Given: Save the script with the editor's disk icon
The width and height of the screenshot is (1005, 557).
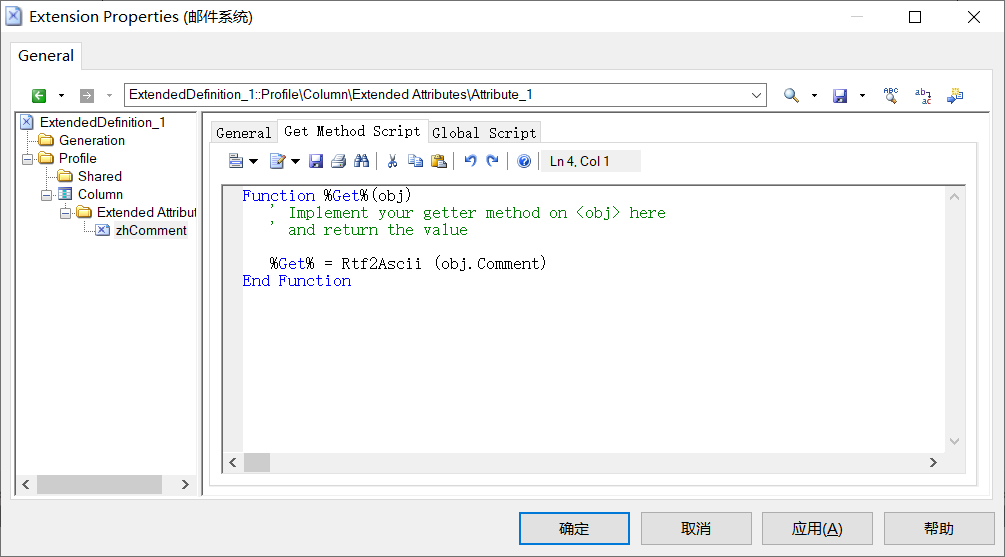Looking at the screenshot, I should click(316, 162).
